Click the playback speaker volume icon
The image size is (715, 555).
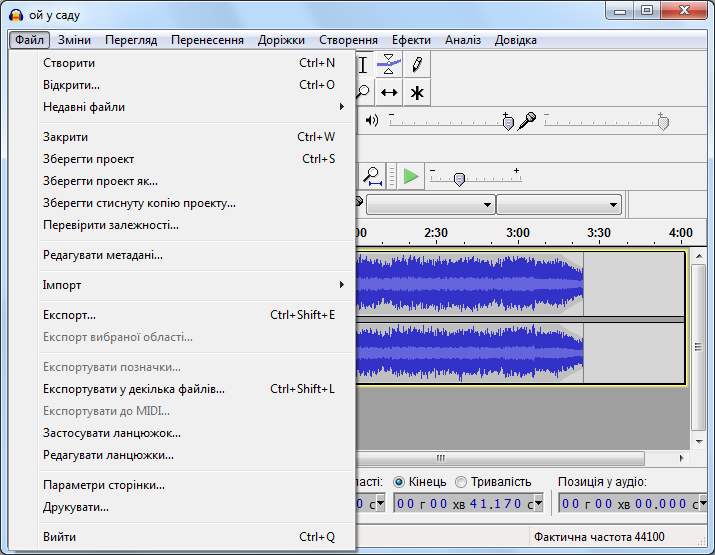pyautogui.click(x=372, y=120)
